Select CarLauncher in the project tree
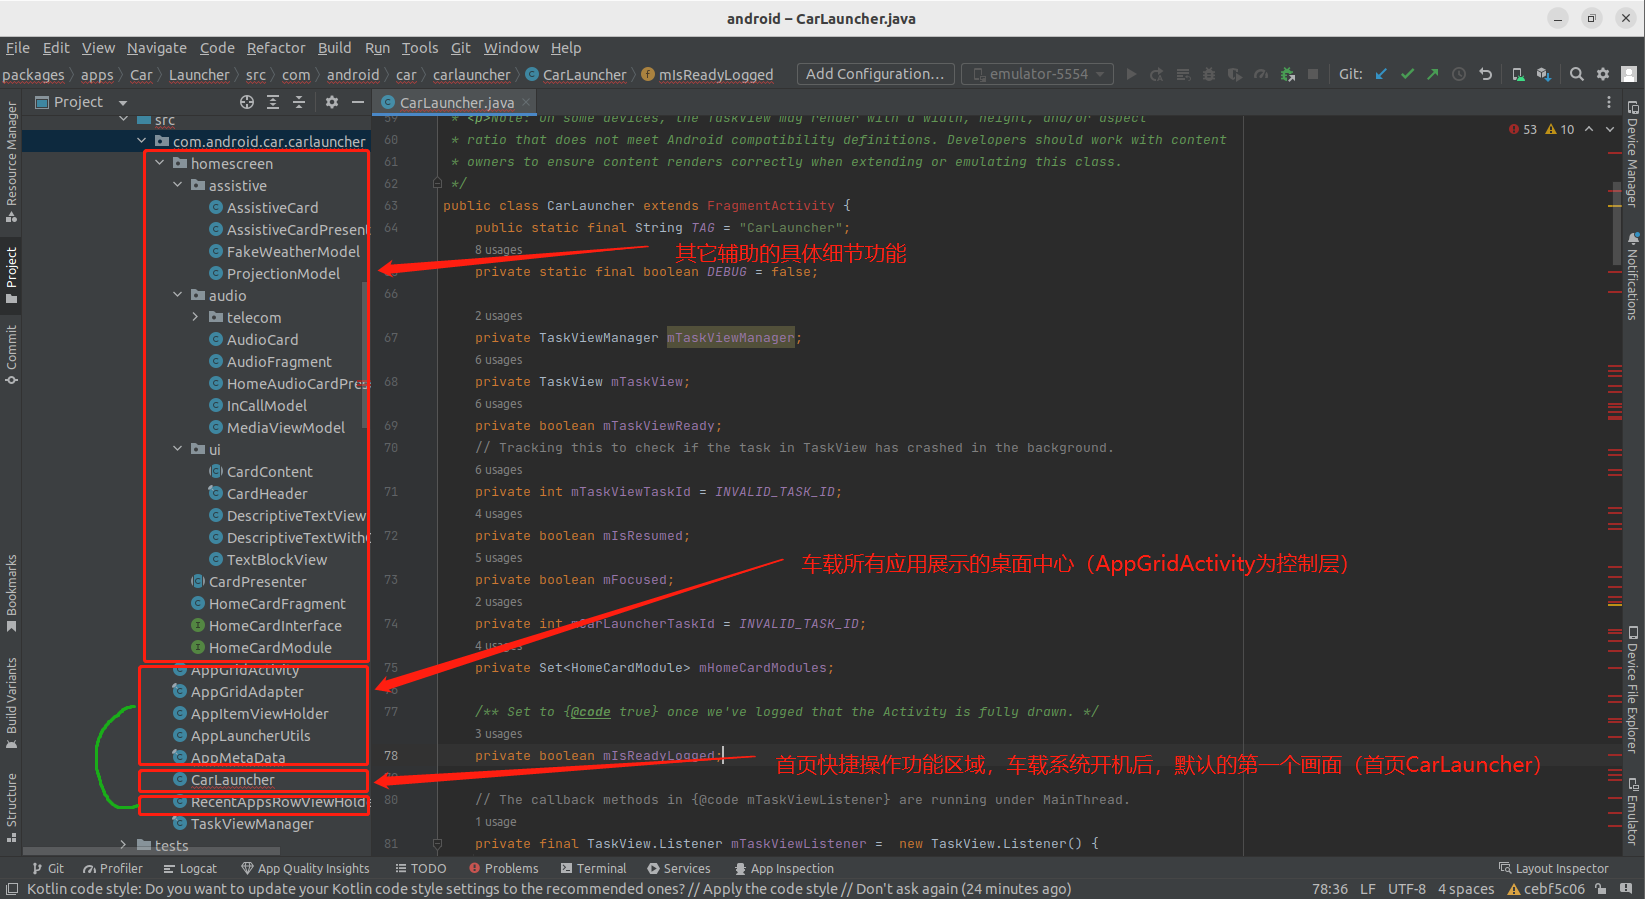The image size is (1645, 899). (232, 780)
